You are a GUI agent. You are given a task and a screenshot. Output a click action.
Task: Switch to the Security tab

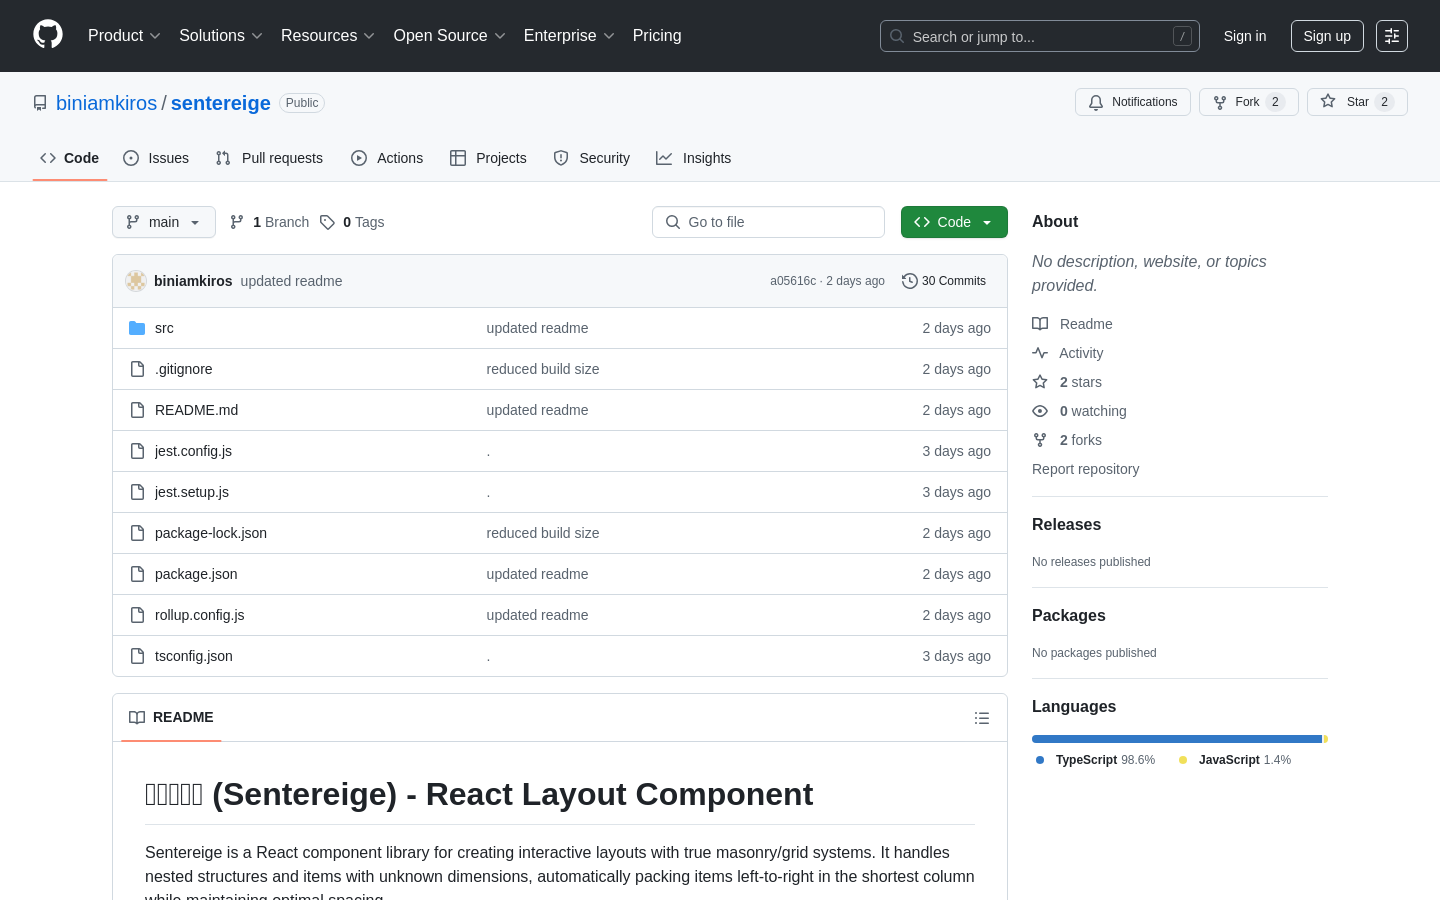(x=592, y=158)
